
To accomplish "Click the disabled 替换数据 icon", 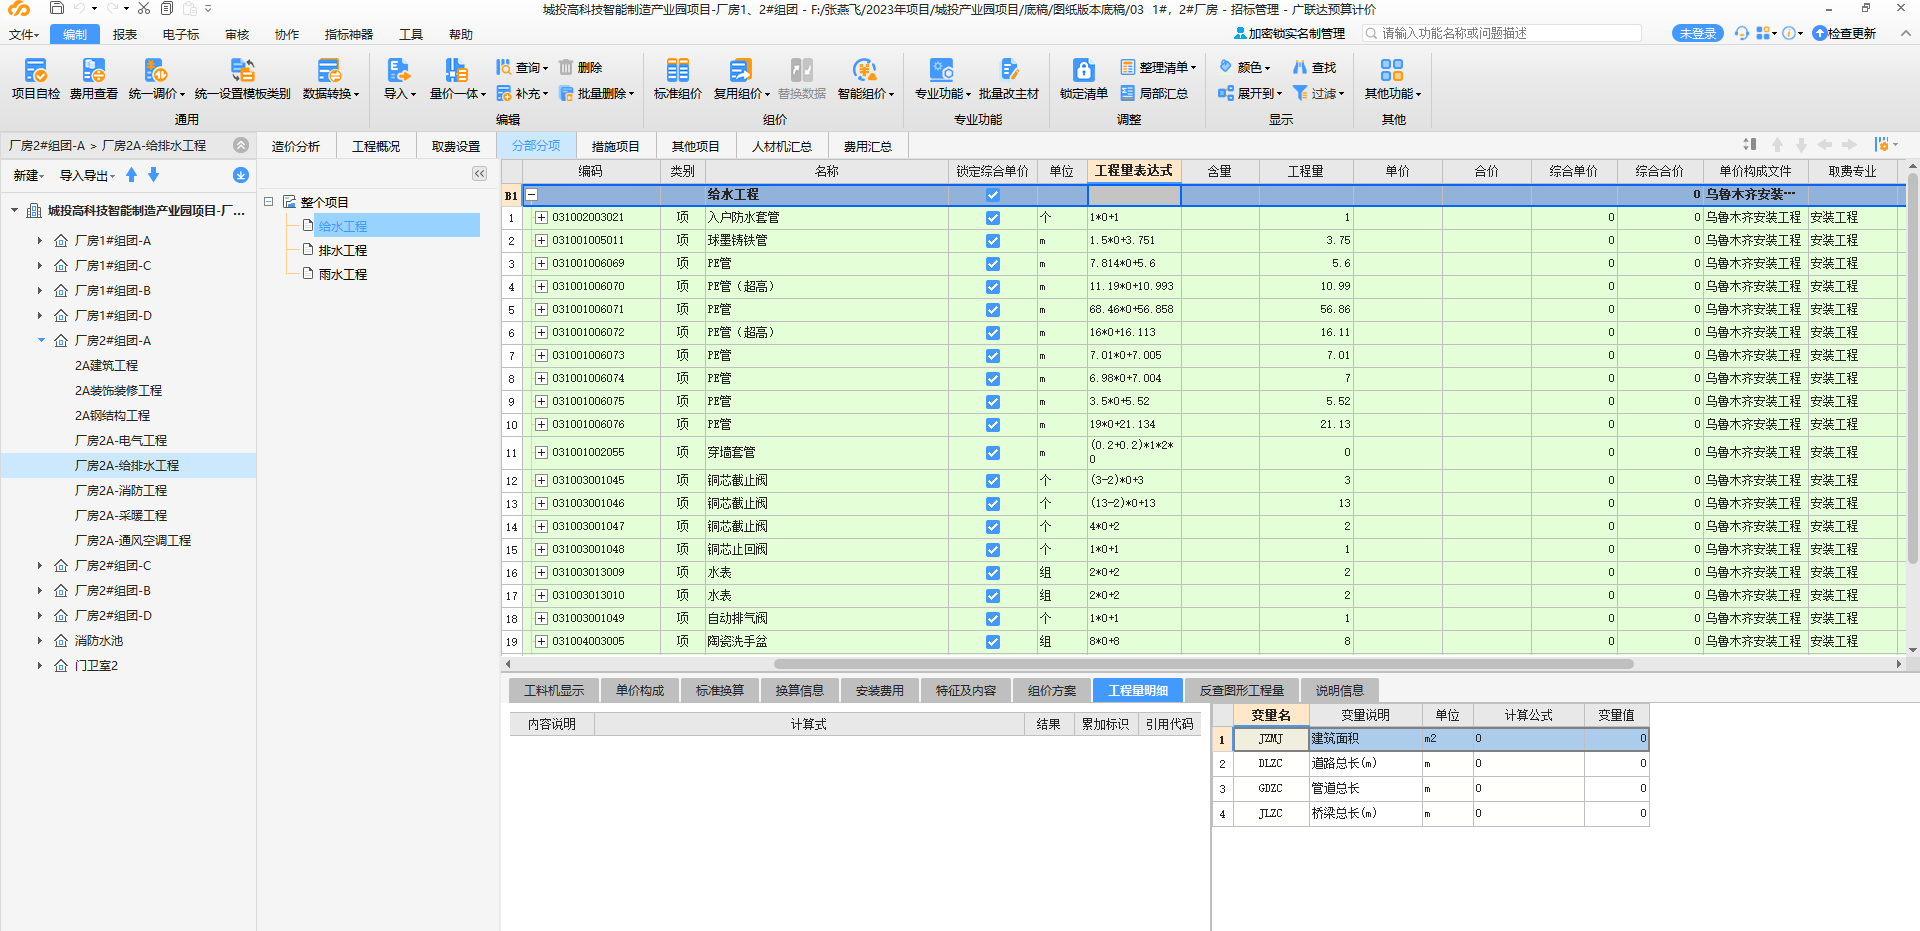I will point(802,71).
